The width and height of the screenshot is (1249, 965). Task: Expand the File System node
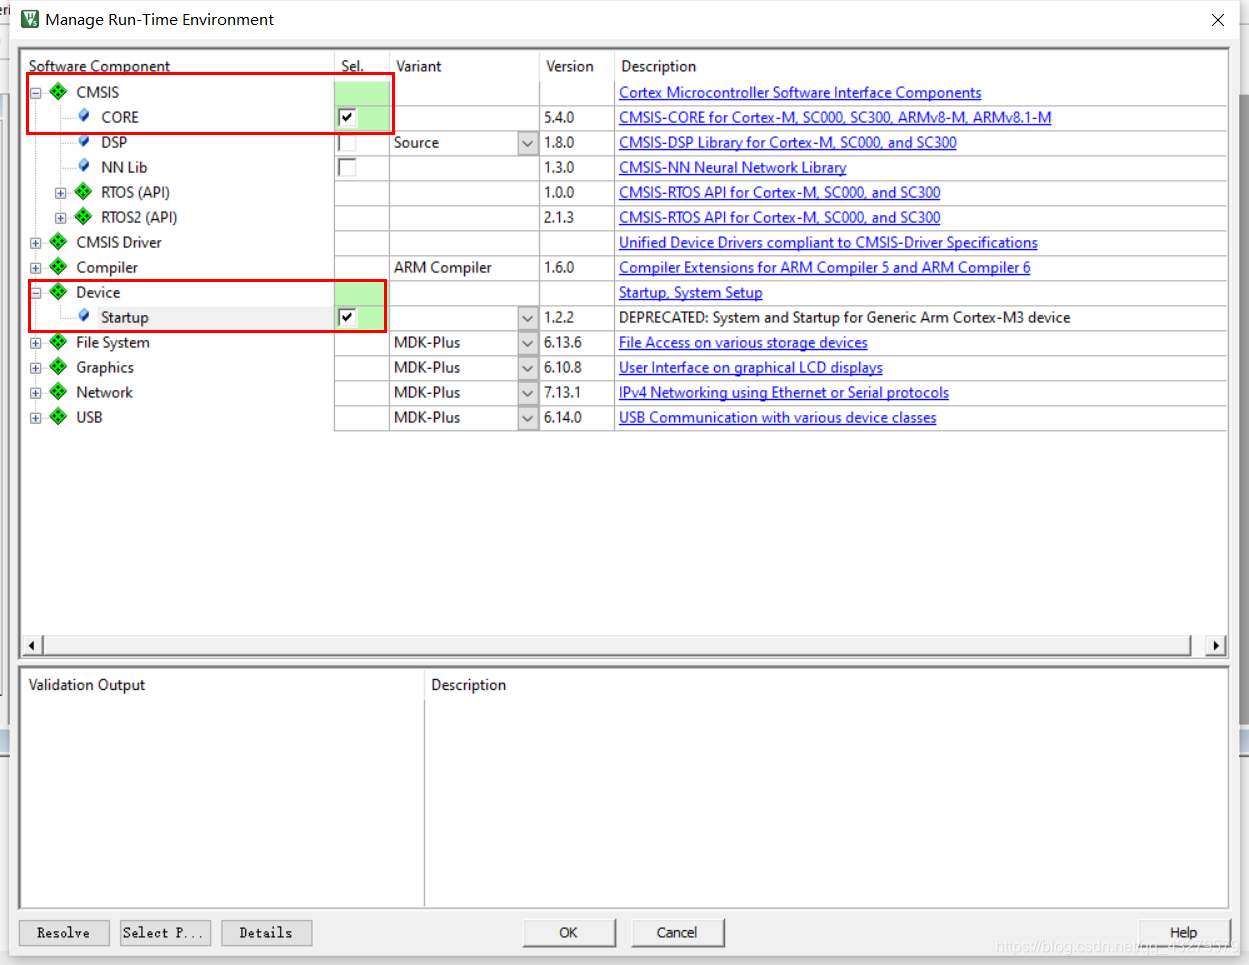36,343
